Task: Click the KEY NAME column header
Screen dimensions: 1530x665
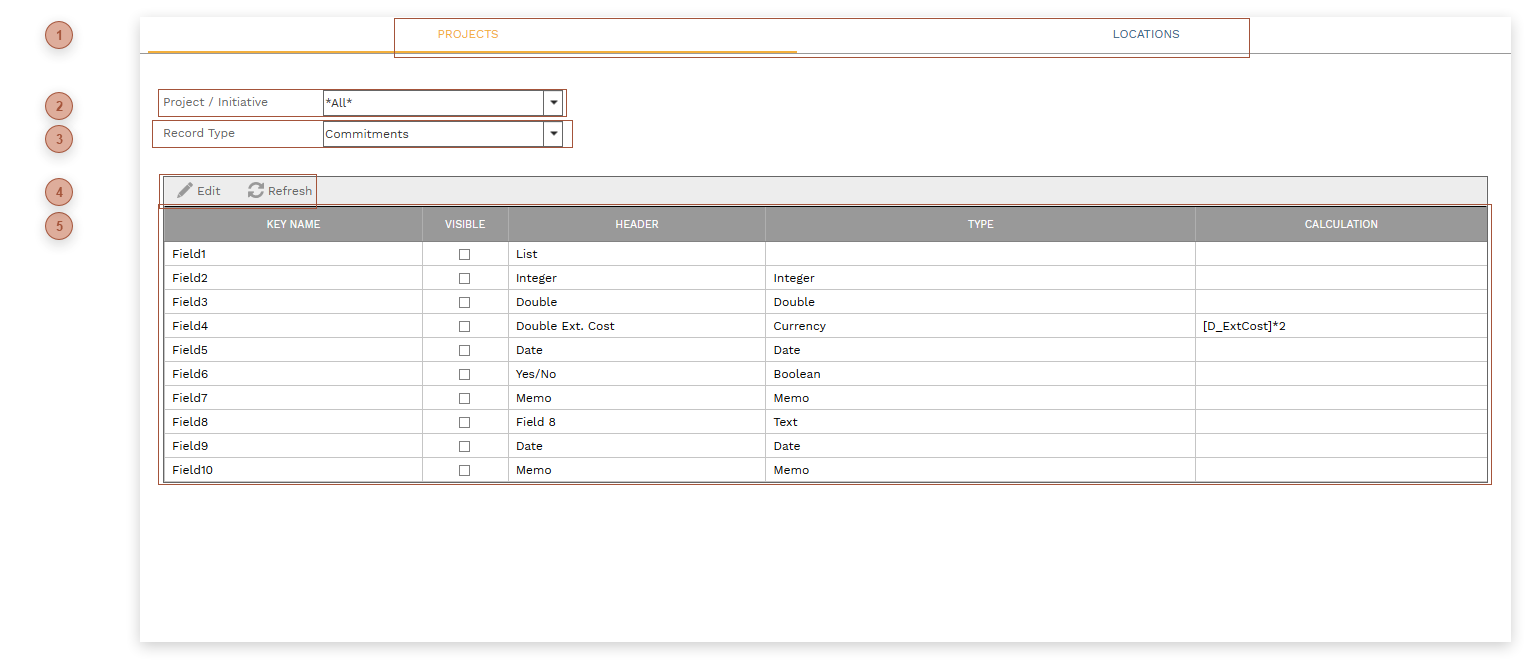Action: tap(292, 224)
